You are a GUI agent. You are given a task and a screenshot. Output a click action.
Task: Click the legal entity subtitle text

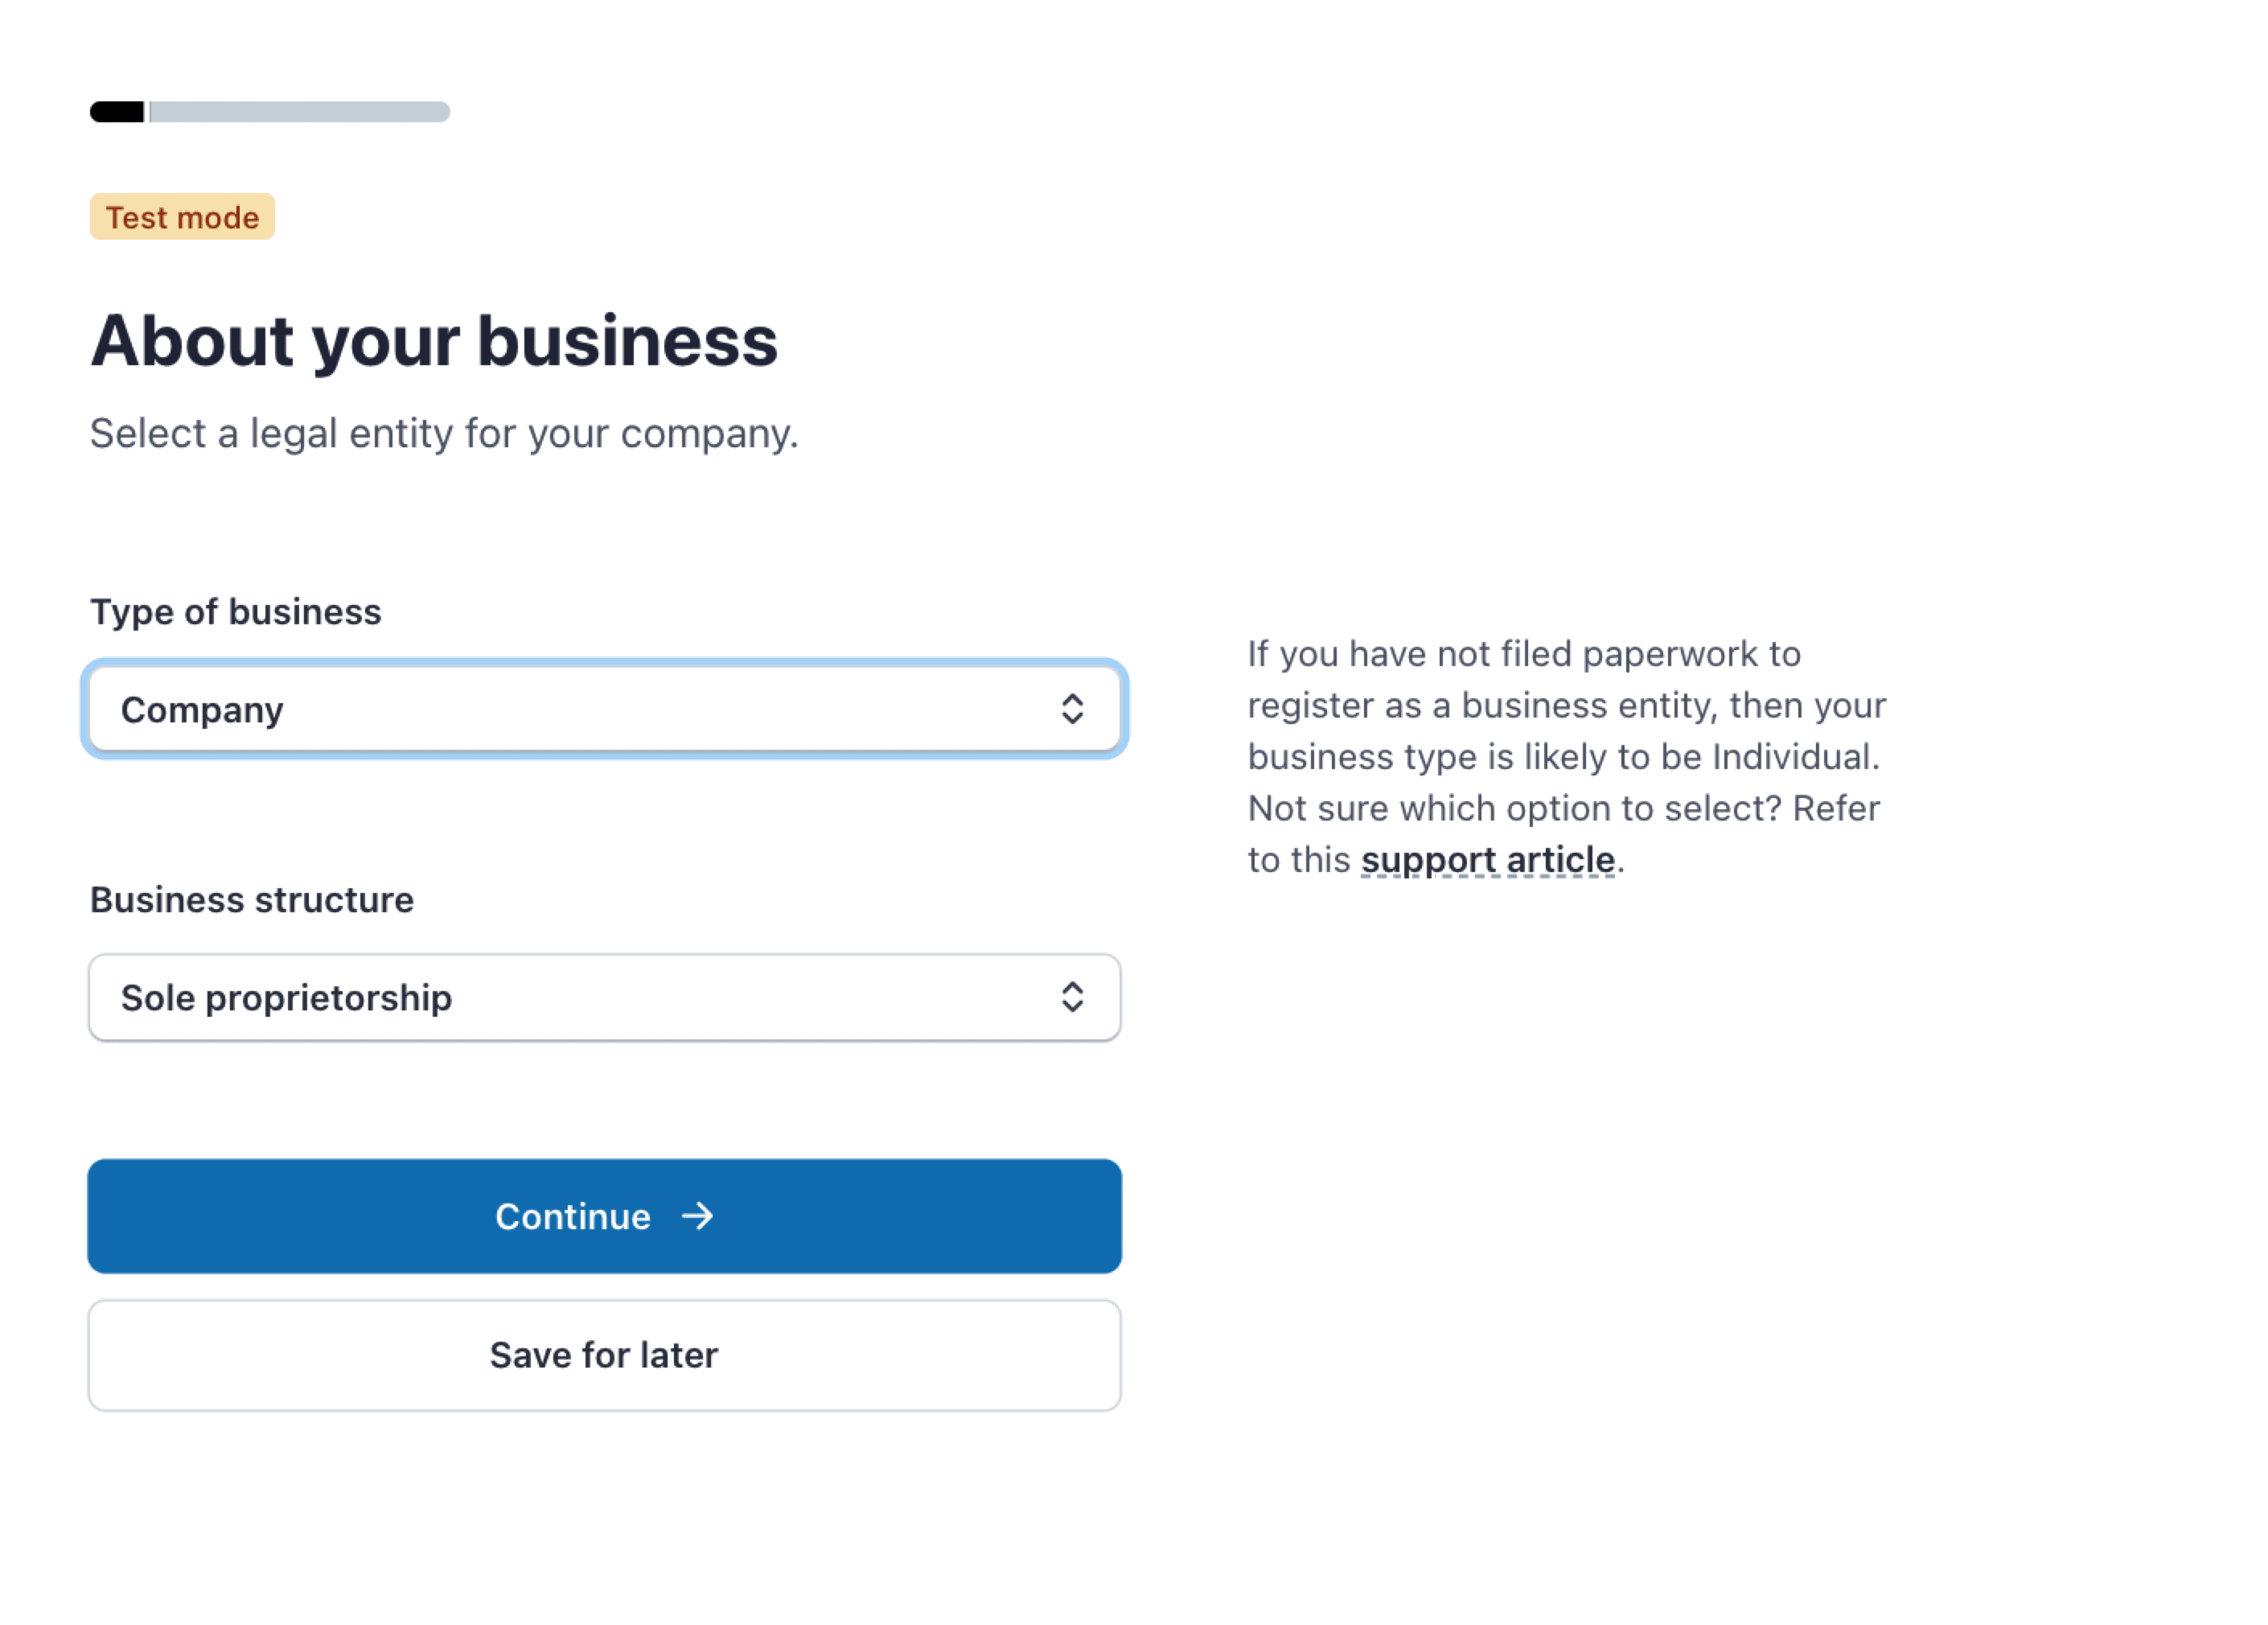pos(444,434)
